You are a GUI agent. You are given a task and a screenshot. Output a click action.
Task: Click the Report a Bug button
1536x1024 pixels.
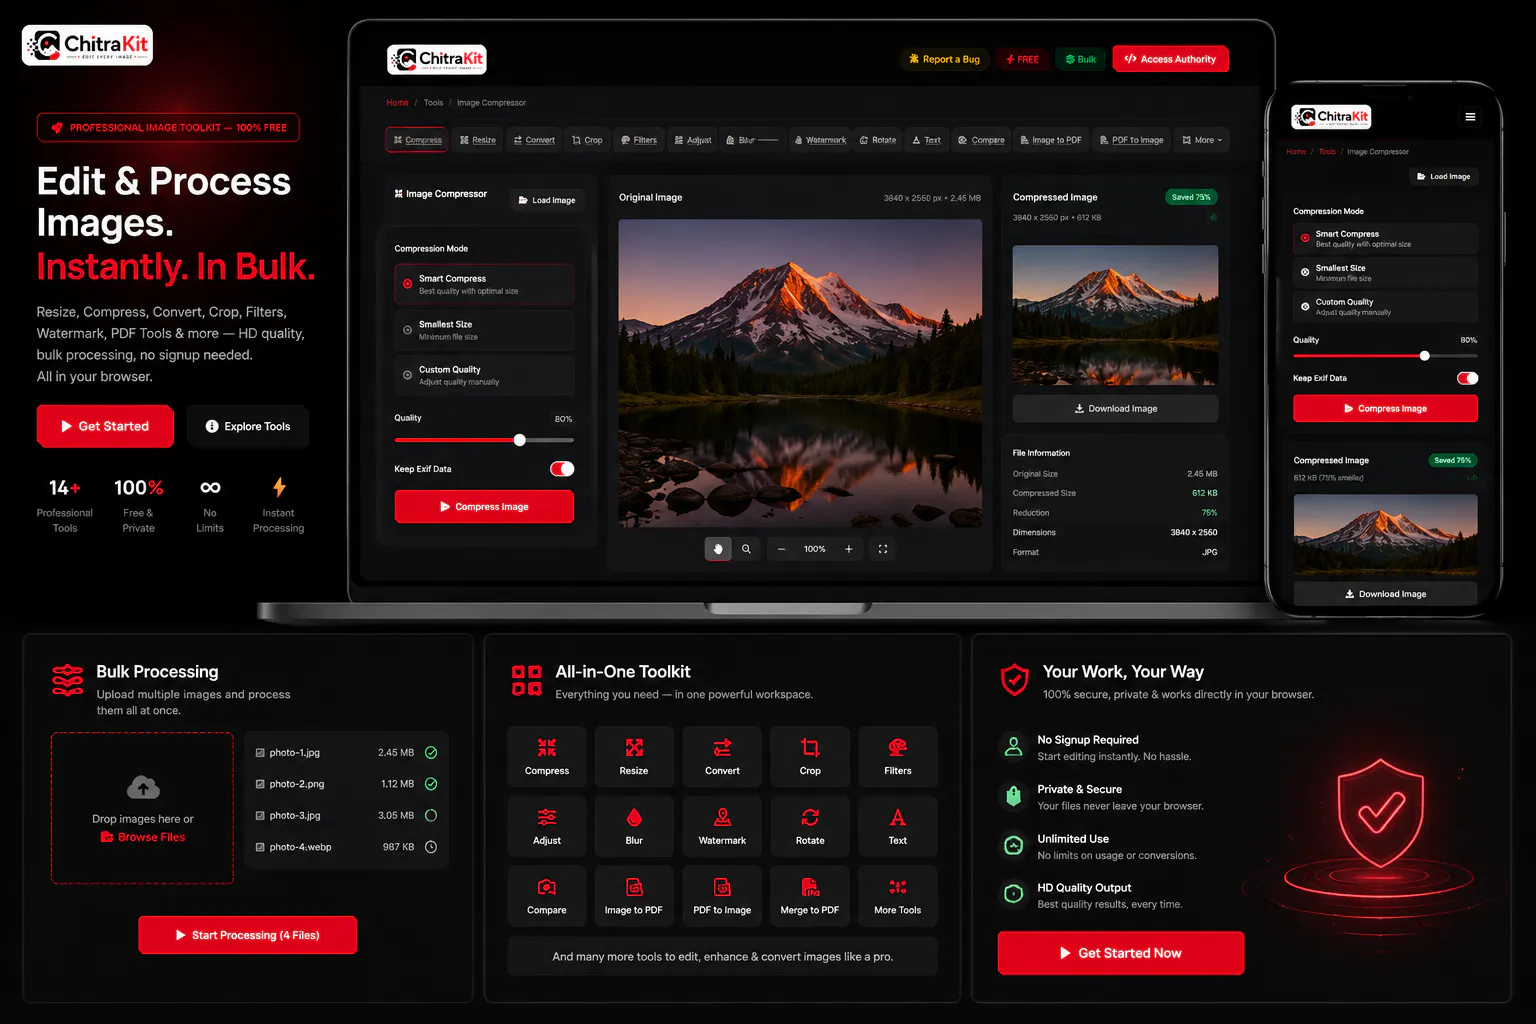pos(944,59)
